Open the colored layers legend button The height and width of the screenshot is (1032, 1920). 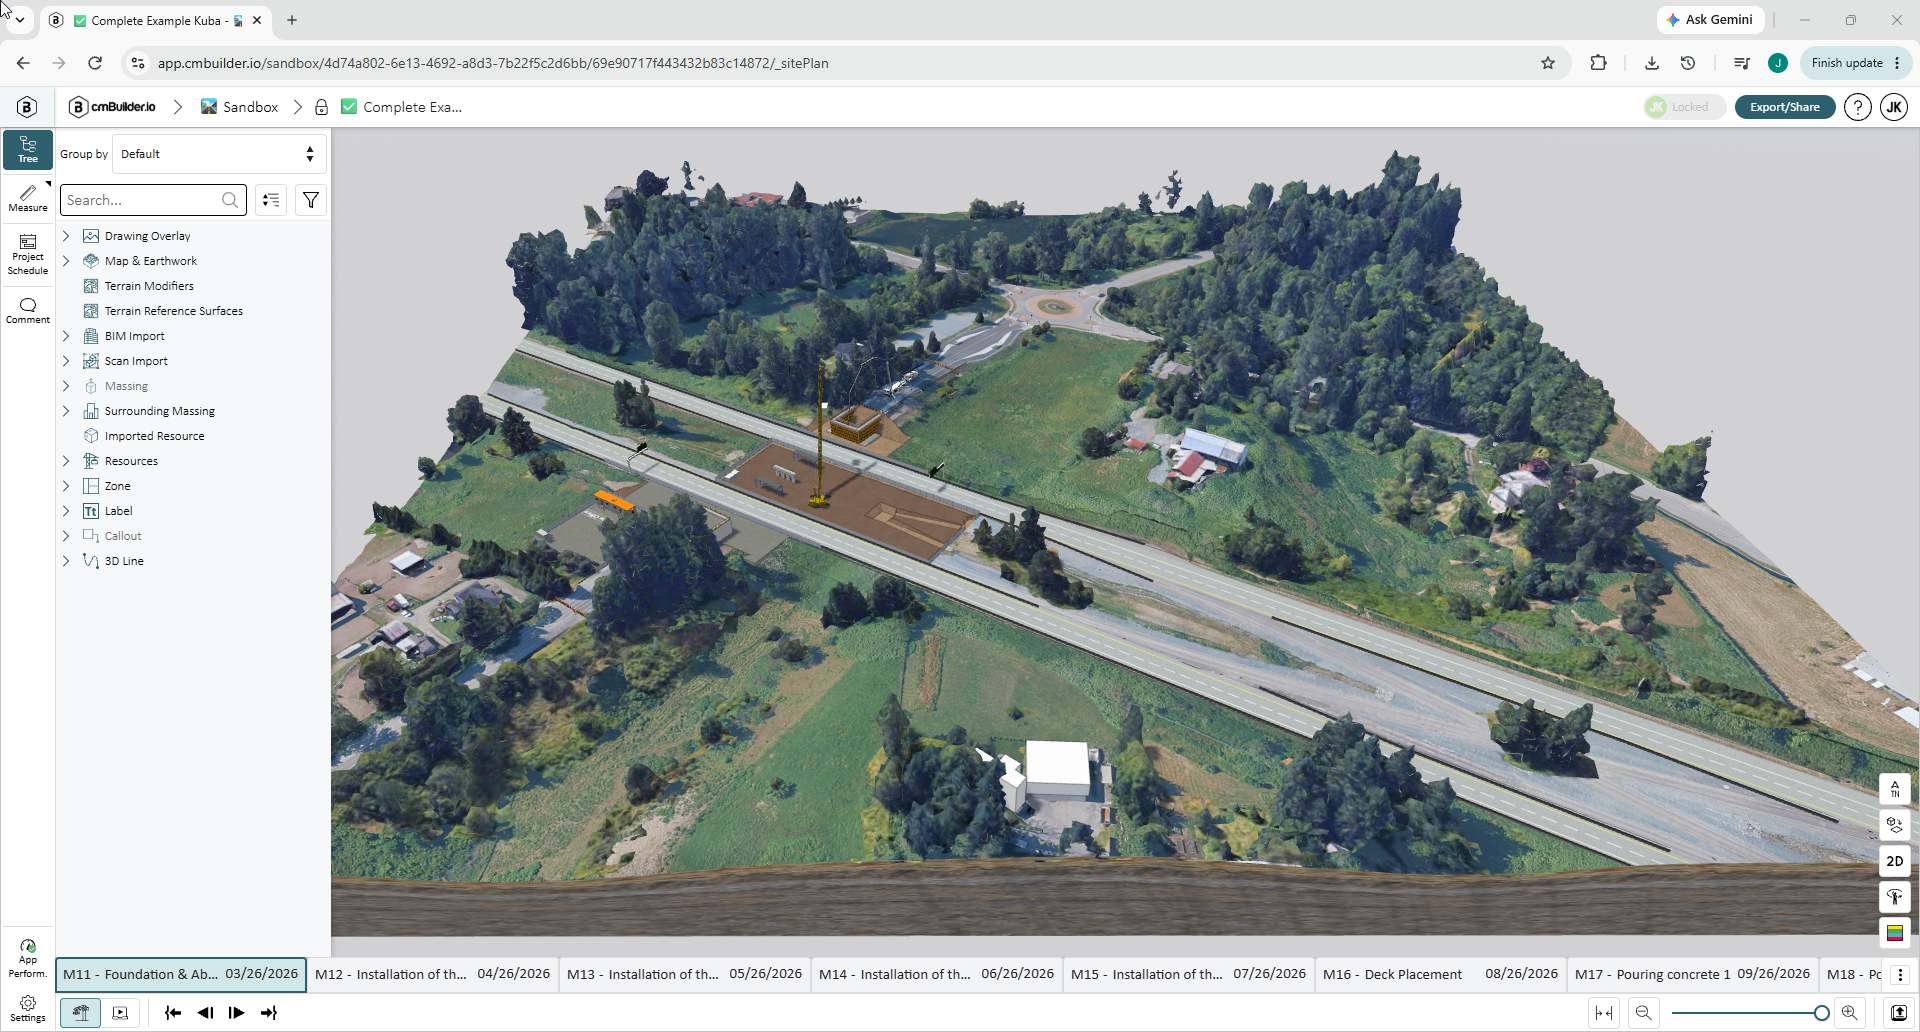pos(1895,933)
